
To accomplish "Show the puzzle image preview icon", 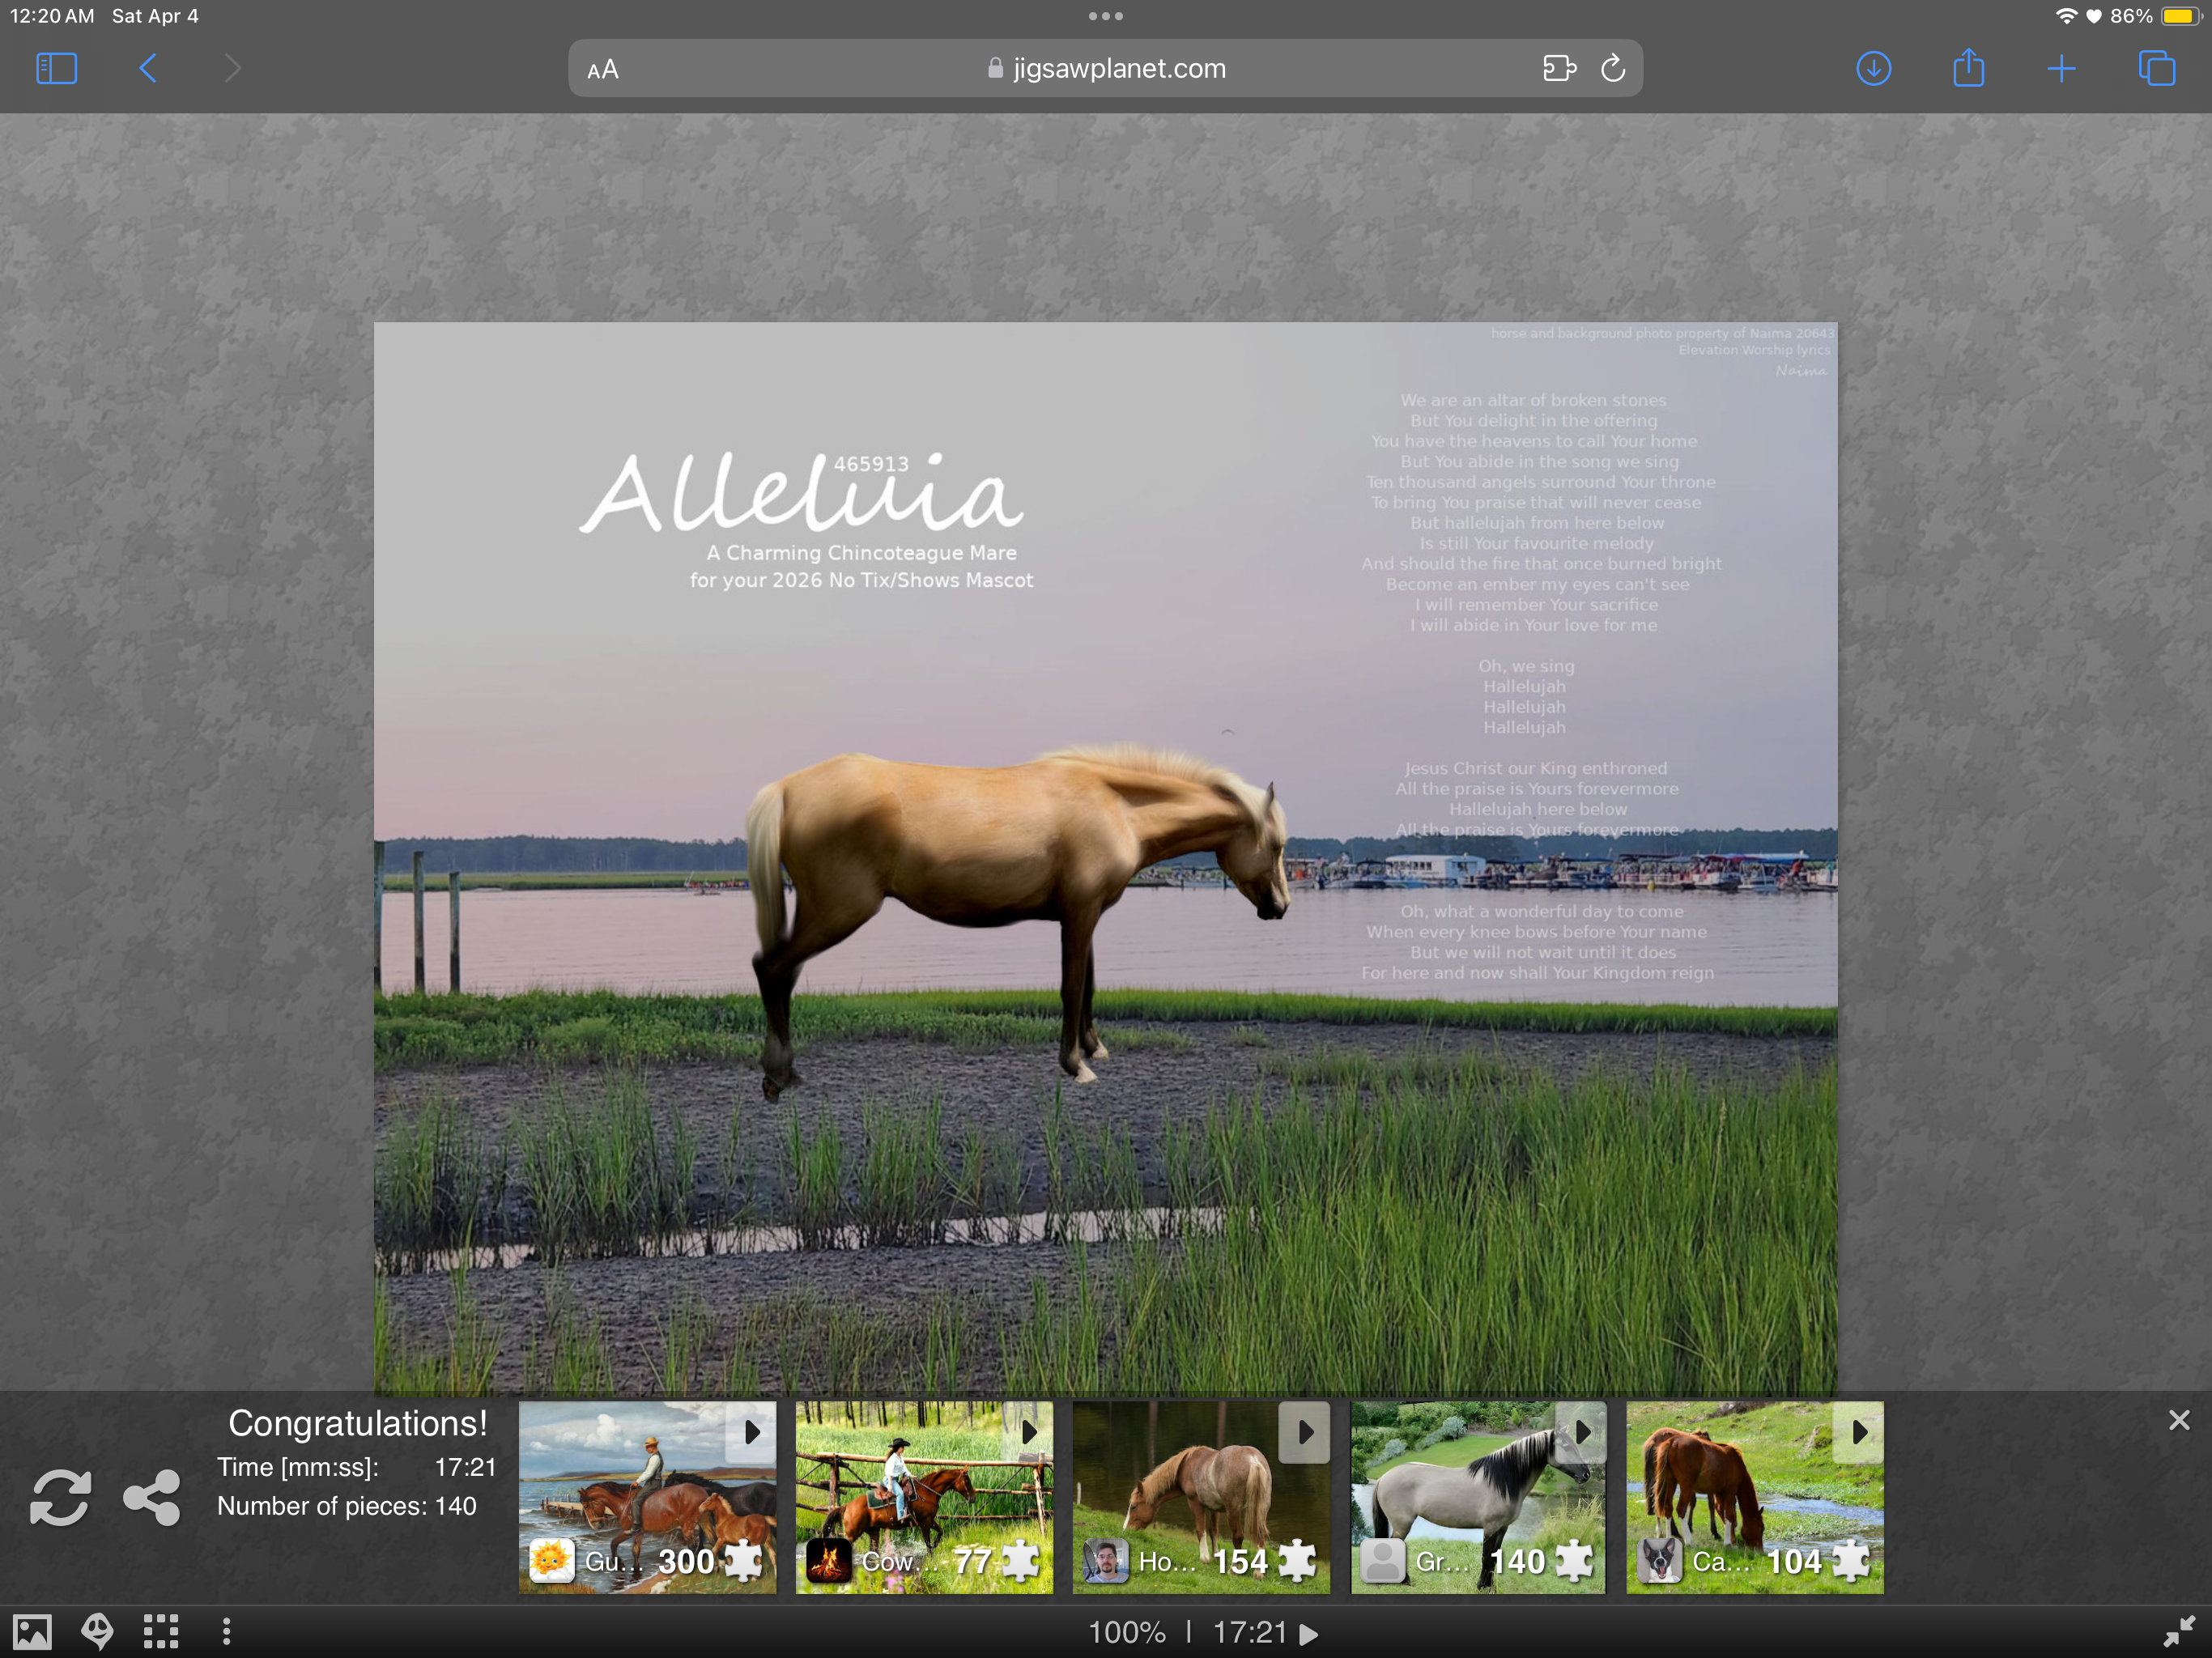I will click(x=32, y=1632).
